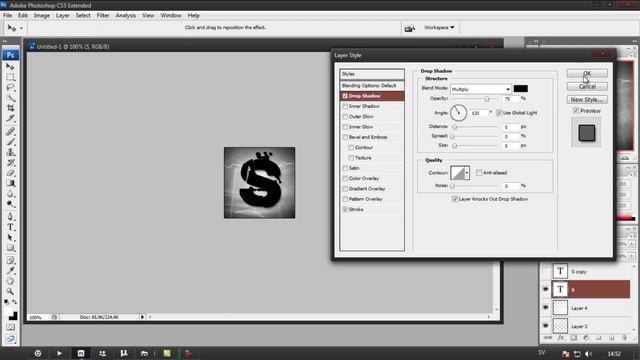Select the Eraser tool

click(10, 173)
